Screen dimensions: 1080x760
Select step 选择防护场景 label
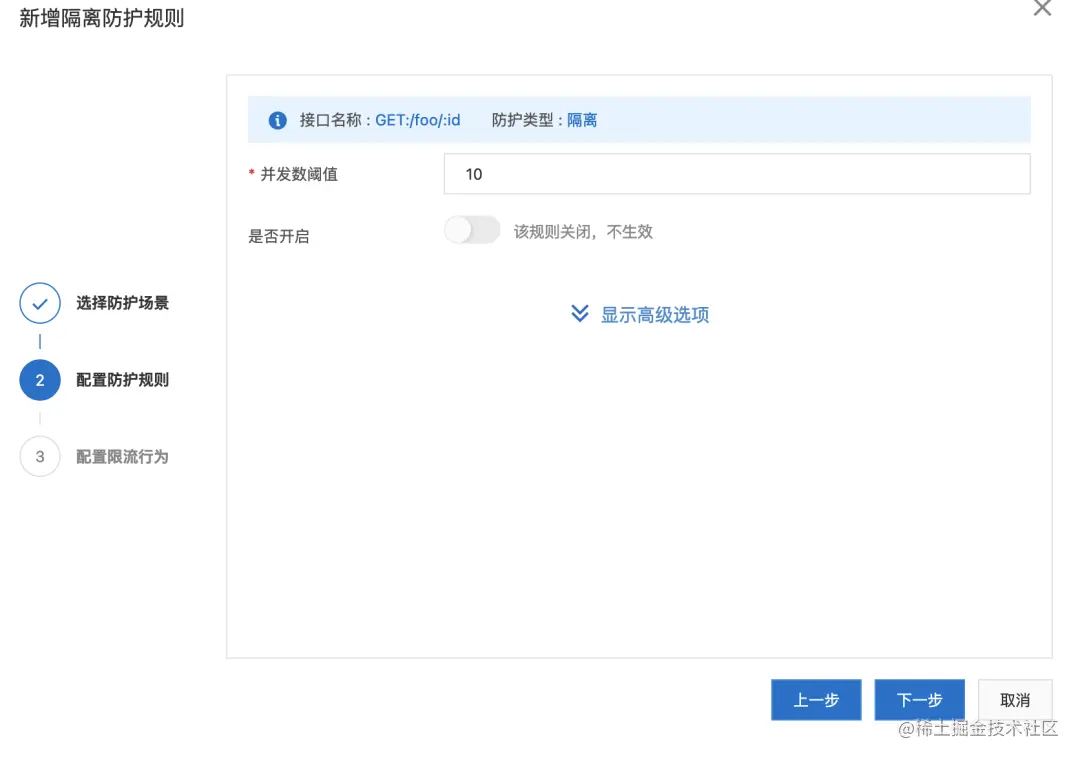122,303
